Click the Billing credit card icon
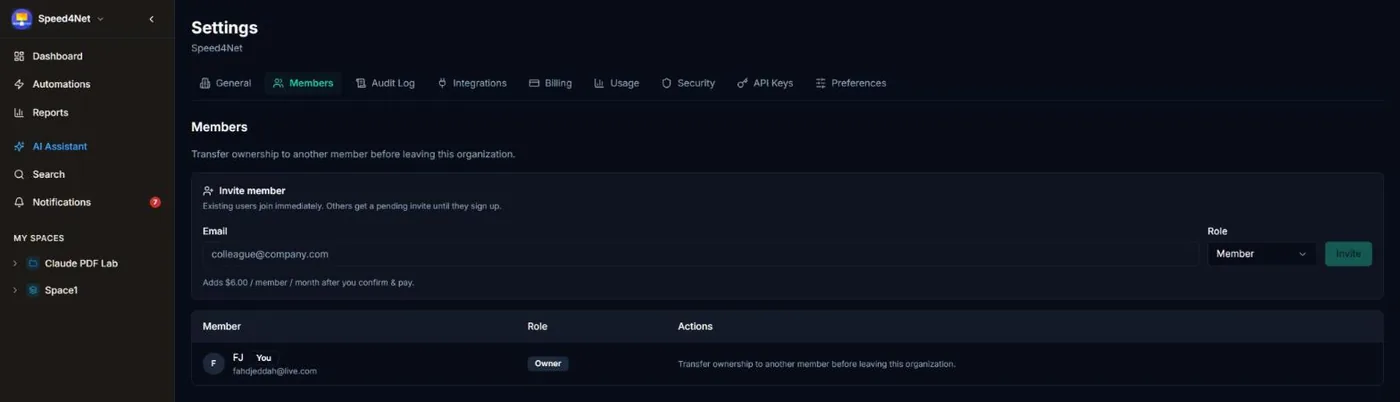This screenshot has width=1400, height=402. click(x=534, y=83)
